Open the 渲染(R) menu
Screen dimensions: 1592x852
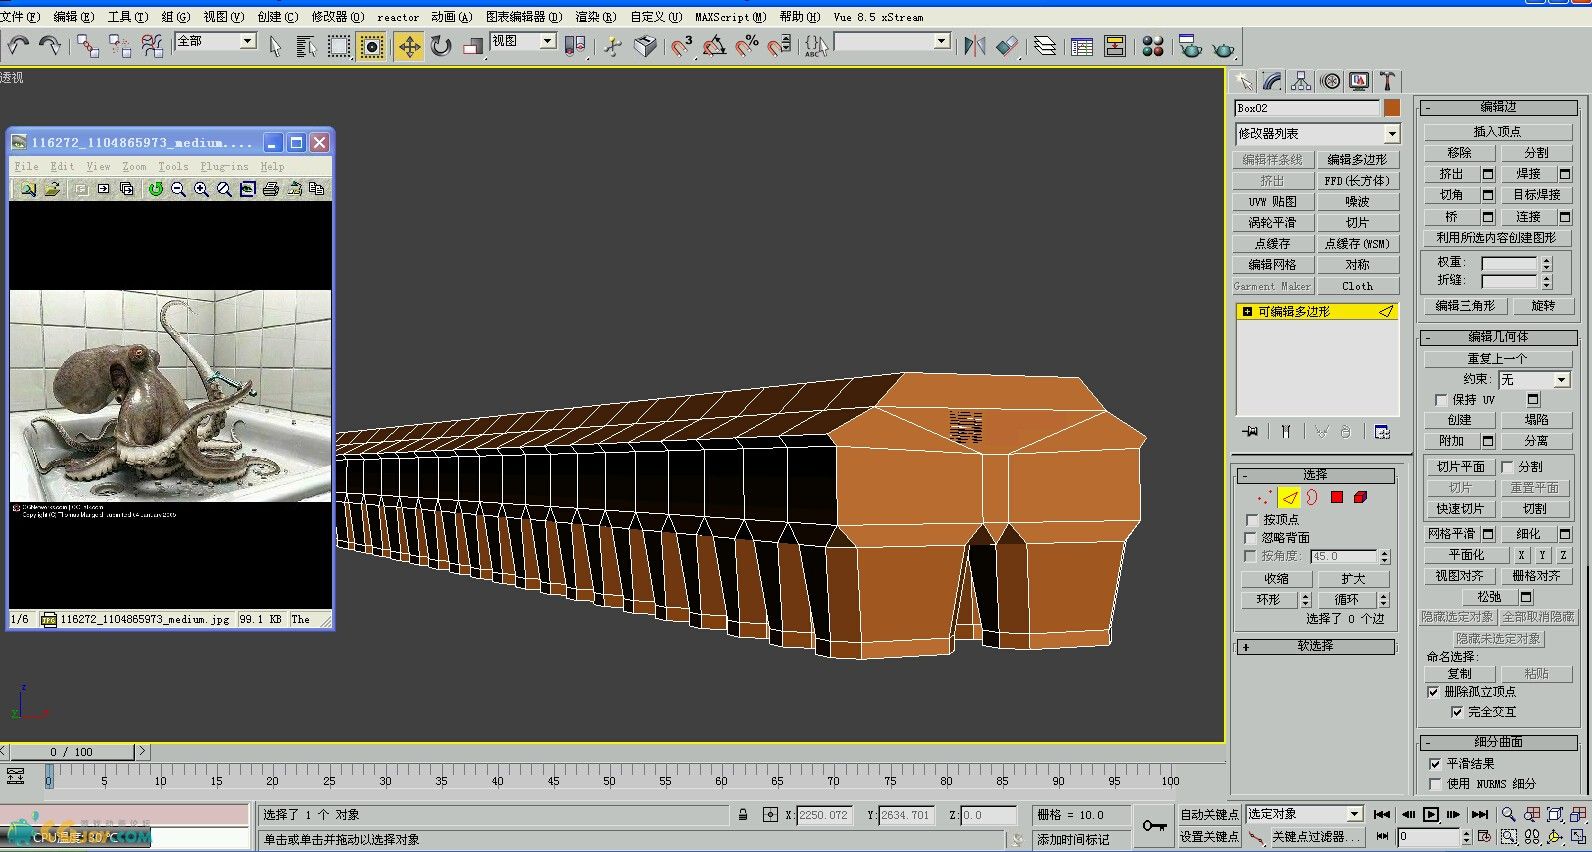tap(595, 17)
